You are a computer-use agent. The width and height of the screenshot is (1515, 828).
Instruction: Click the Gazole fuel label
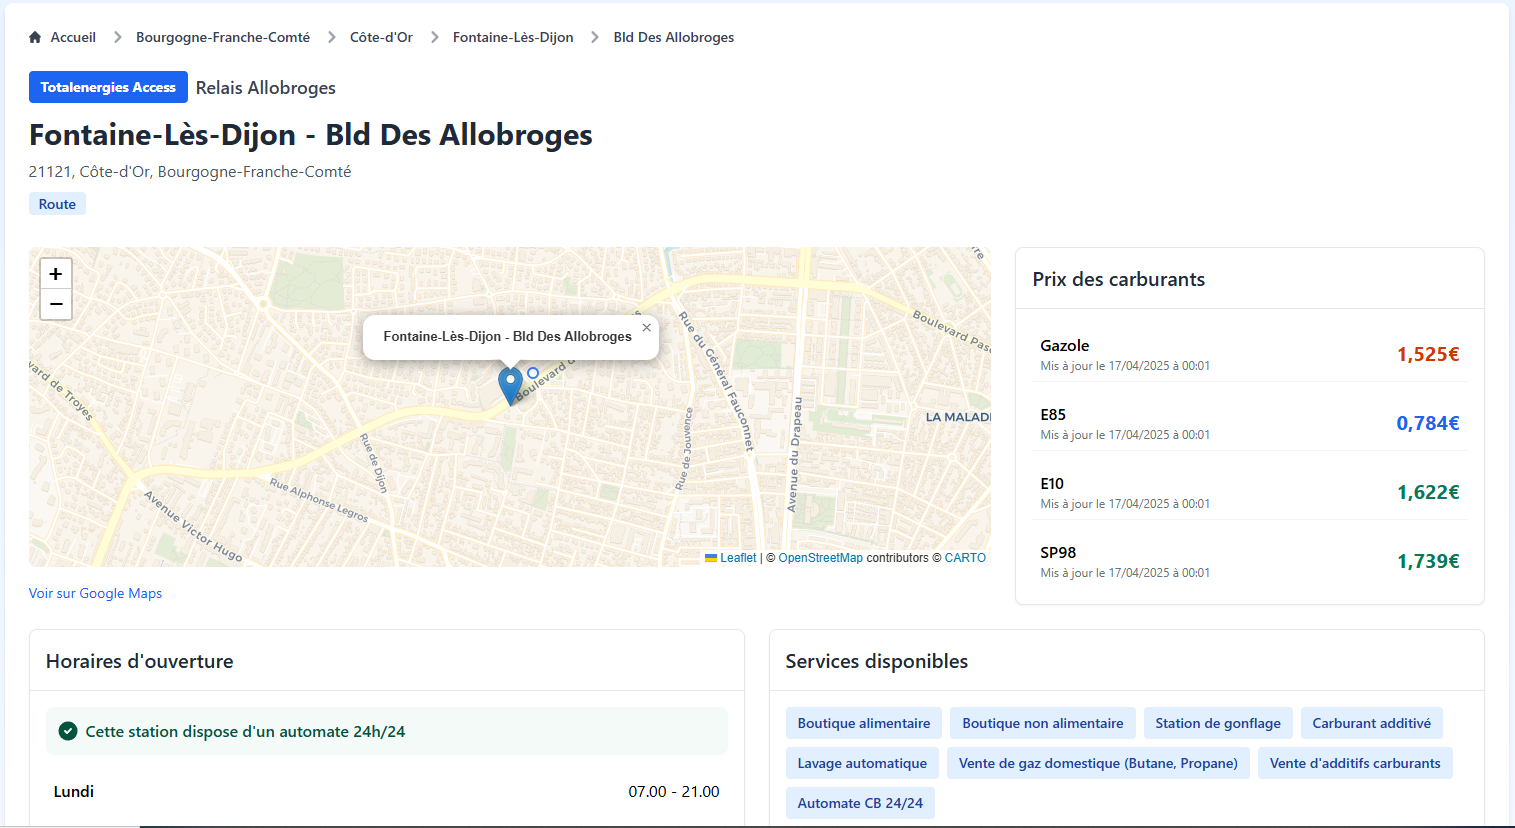(1064, 345)
